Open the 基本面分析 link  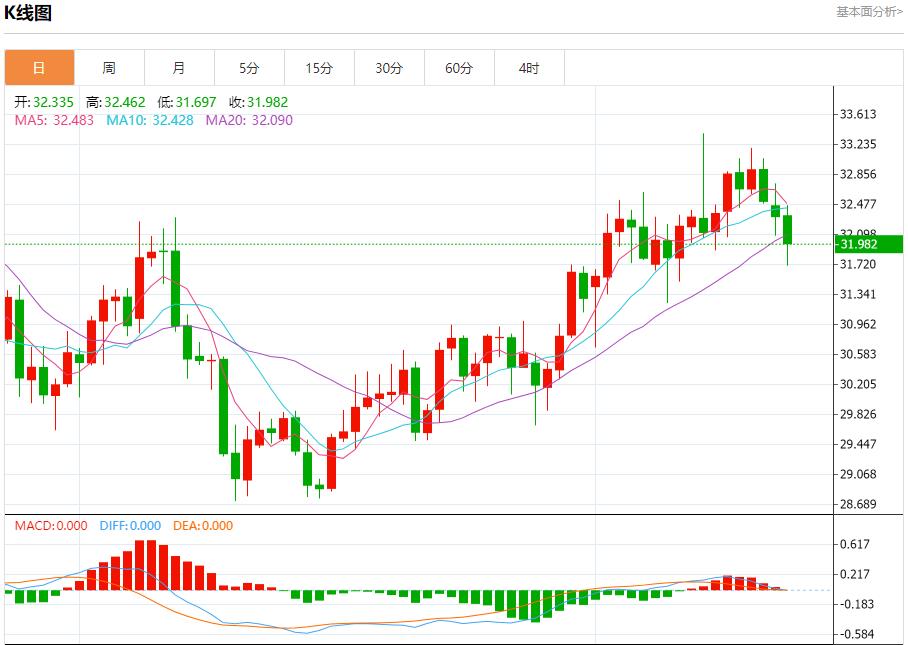tap(868, 11)
